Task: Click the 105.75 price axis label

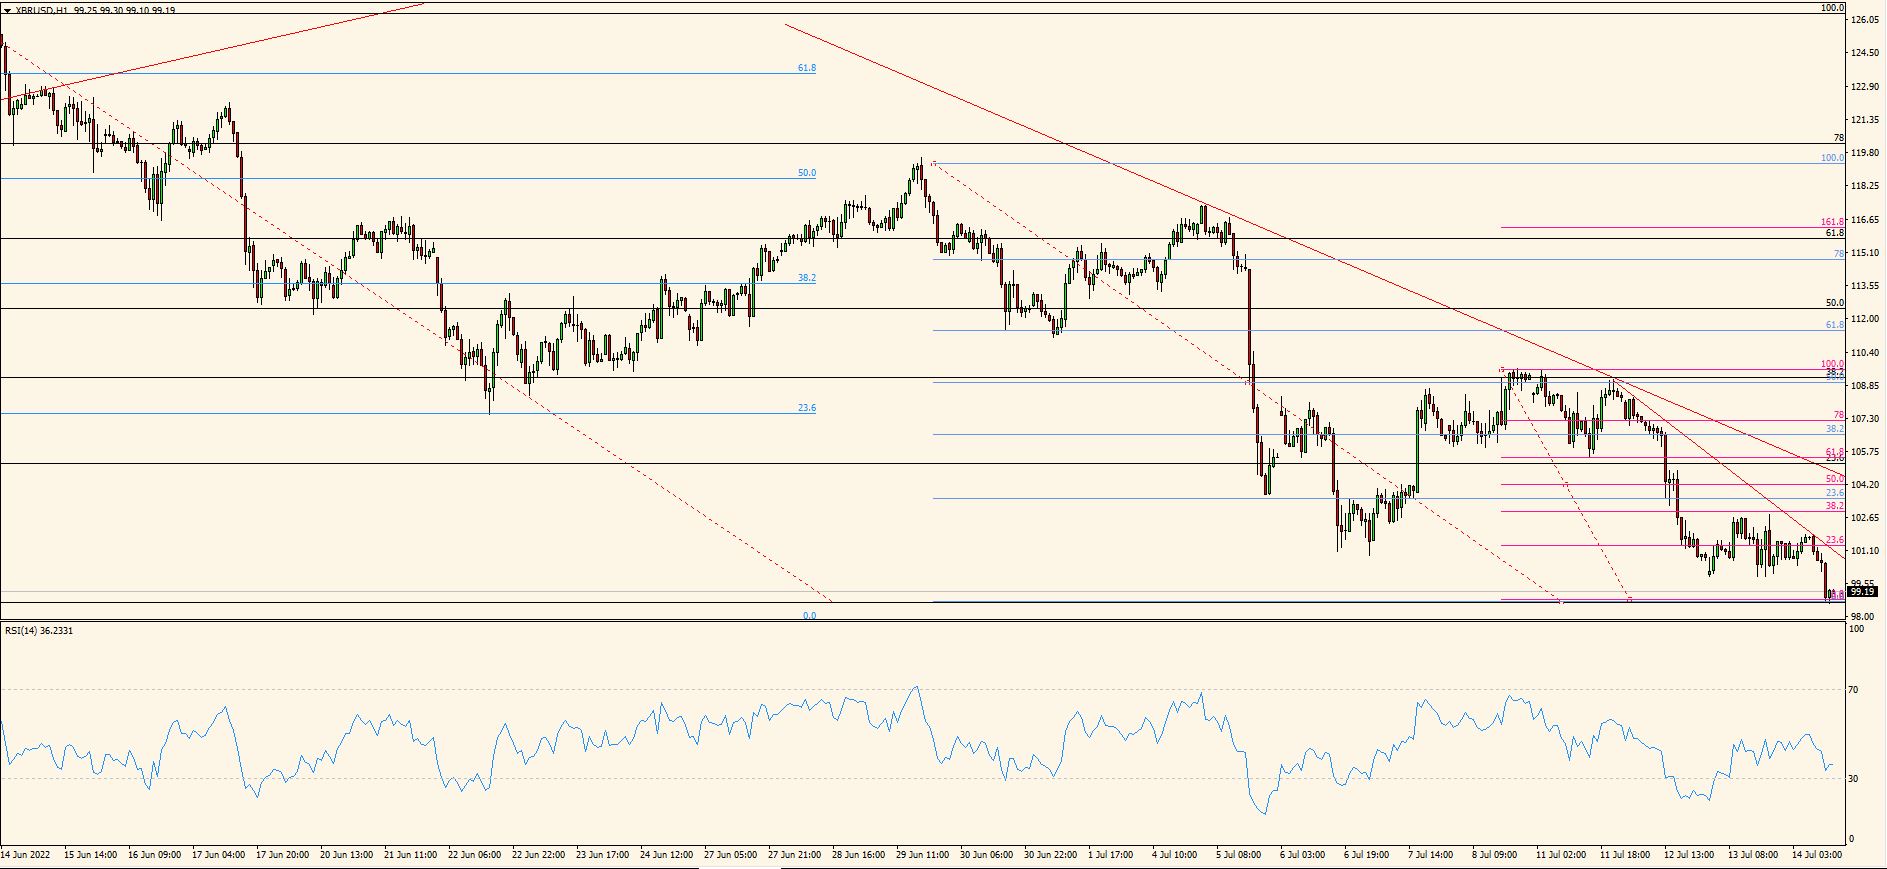Action: (1866, 452)
